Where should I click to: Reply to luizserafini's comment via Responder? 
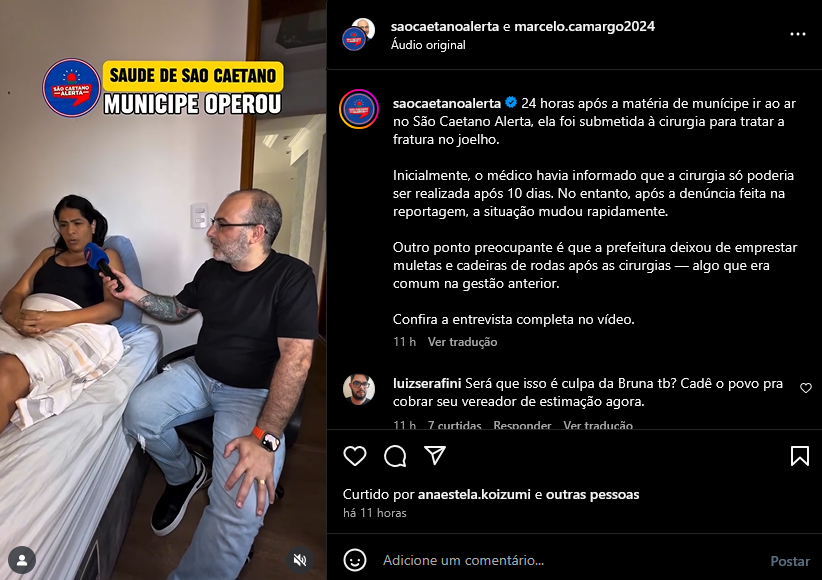pos(522,425)
